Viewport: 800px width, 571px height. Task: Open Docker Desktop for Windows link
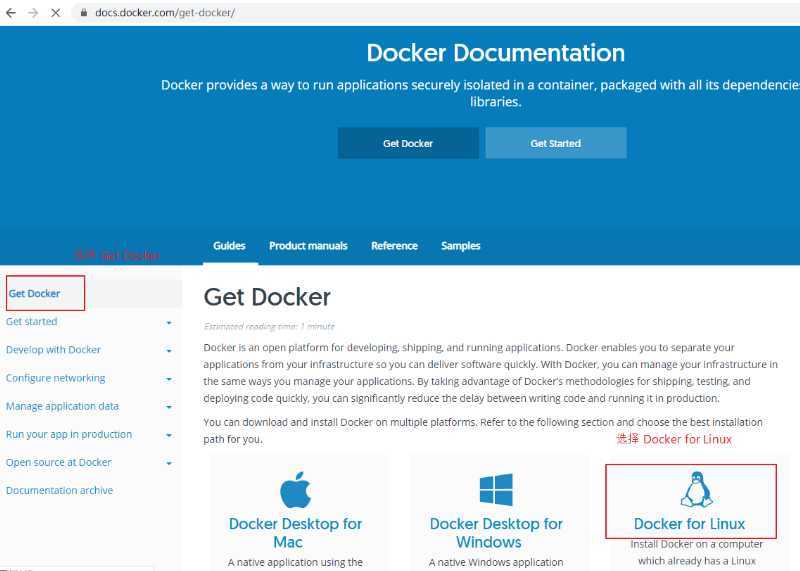coord(496,533)
